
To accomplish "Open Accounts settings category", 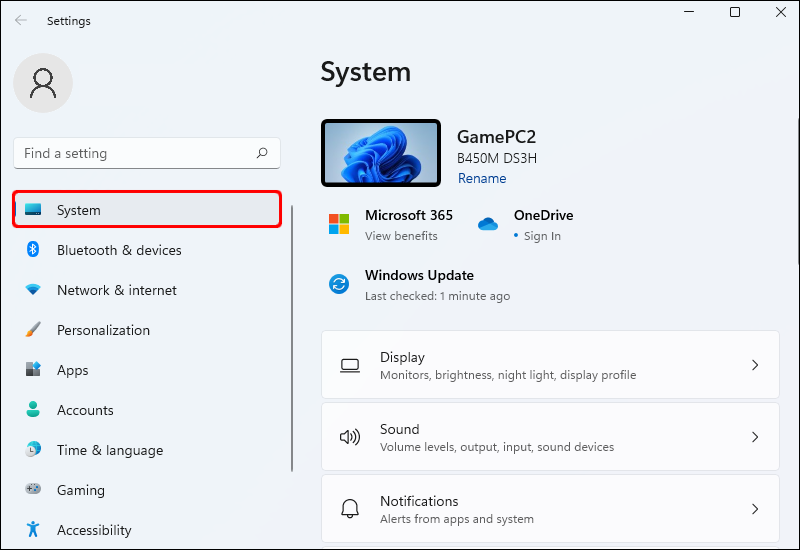I will click(85, 410).
